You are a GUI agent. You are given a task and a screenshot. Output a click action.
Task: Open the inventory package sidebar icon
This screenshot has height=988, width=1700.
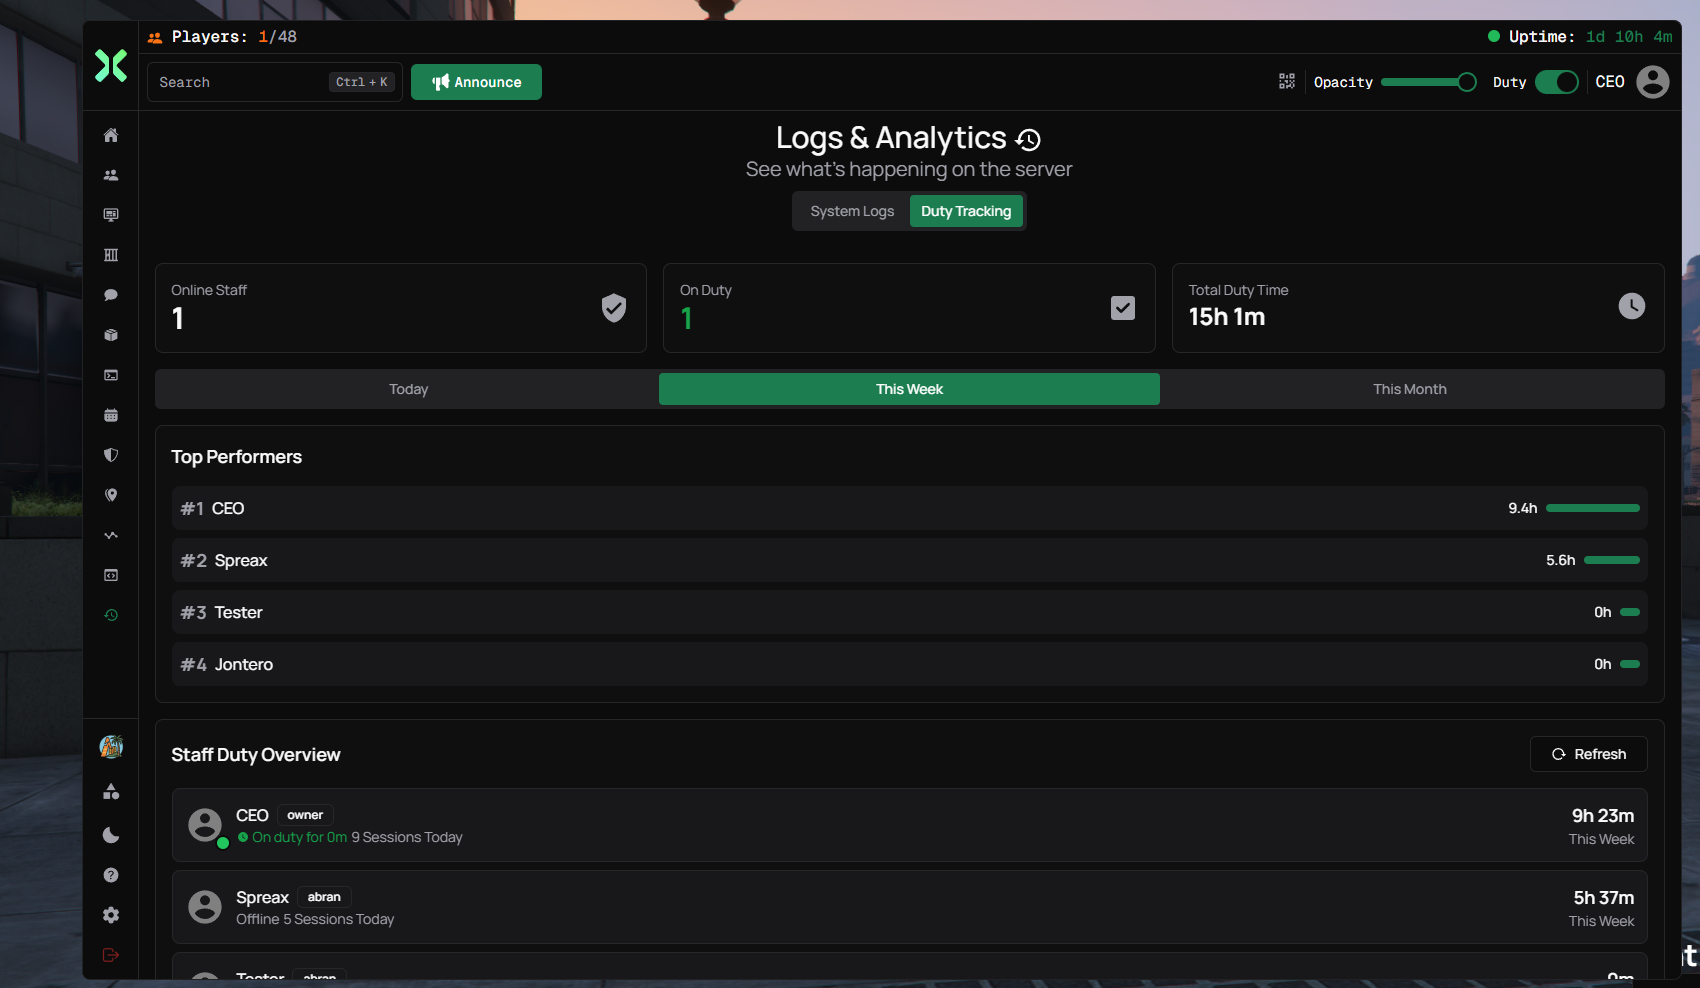[110, 335]
